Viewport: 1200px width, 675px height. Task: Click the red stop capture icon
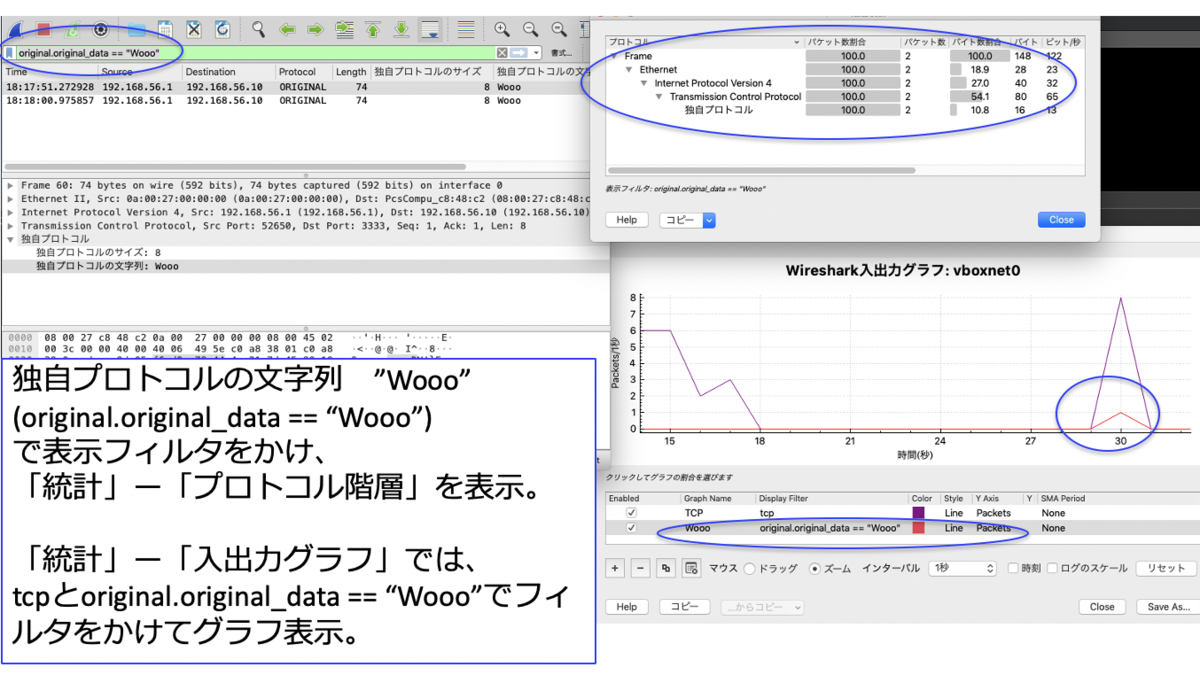(43, 30)
